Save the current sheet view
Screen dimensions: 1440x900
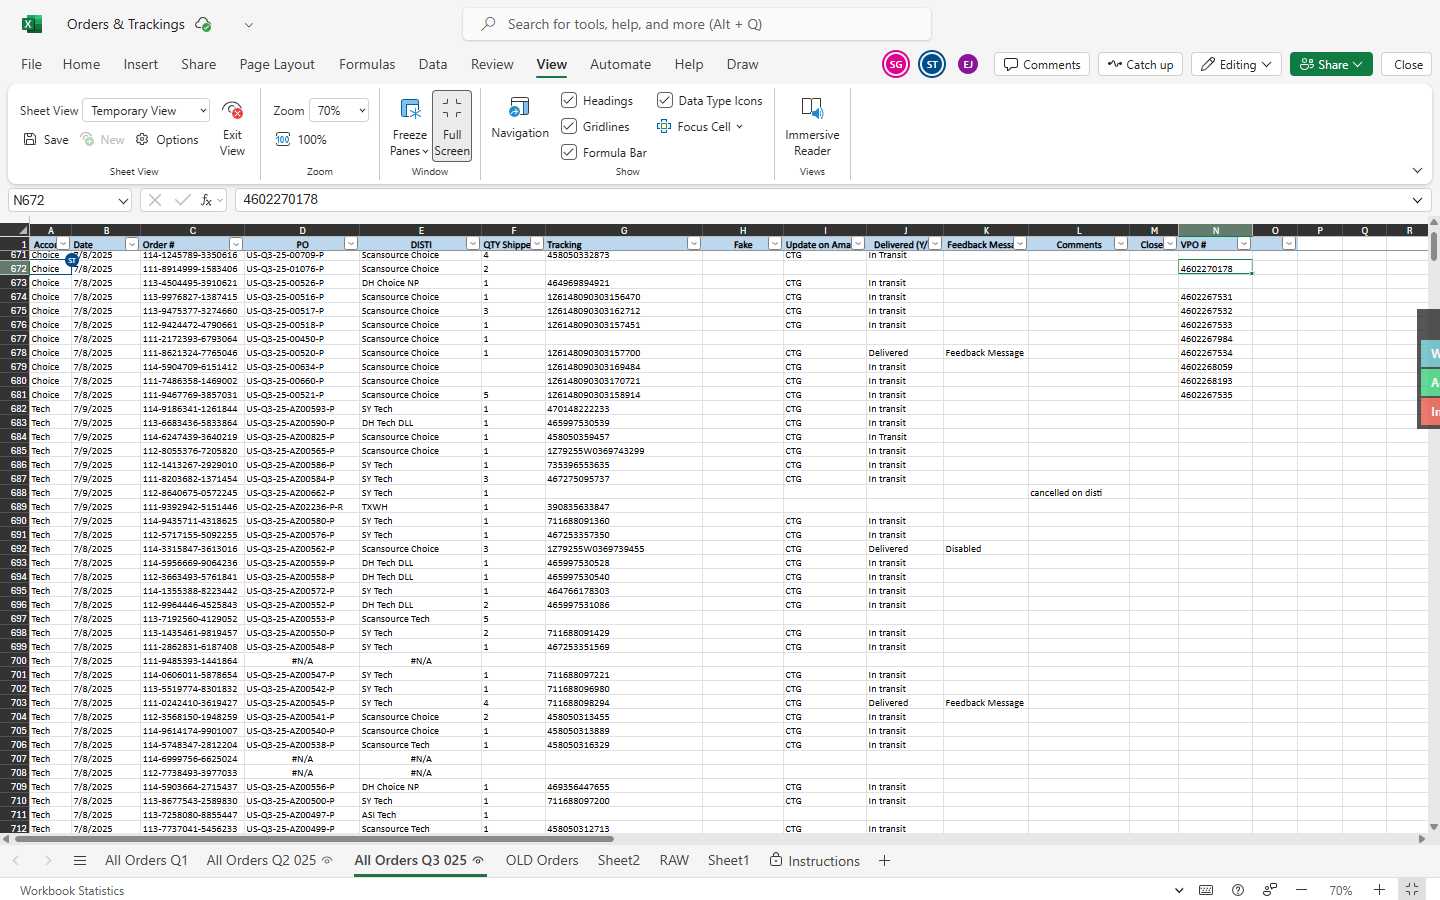point(46,140)
